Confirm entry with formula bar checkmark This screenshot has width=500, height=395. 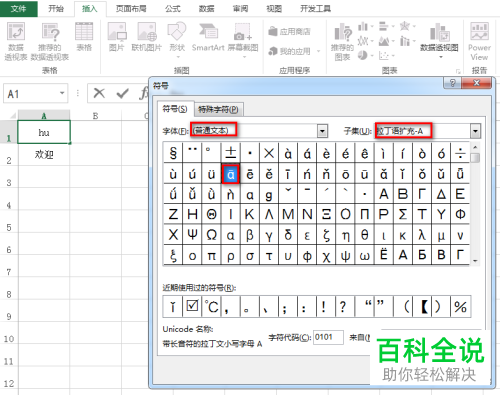(122, 93)
